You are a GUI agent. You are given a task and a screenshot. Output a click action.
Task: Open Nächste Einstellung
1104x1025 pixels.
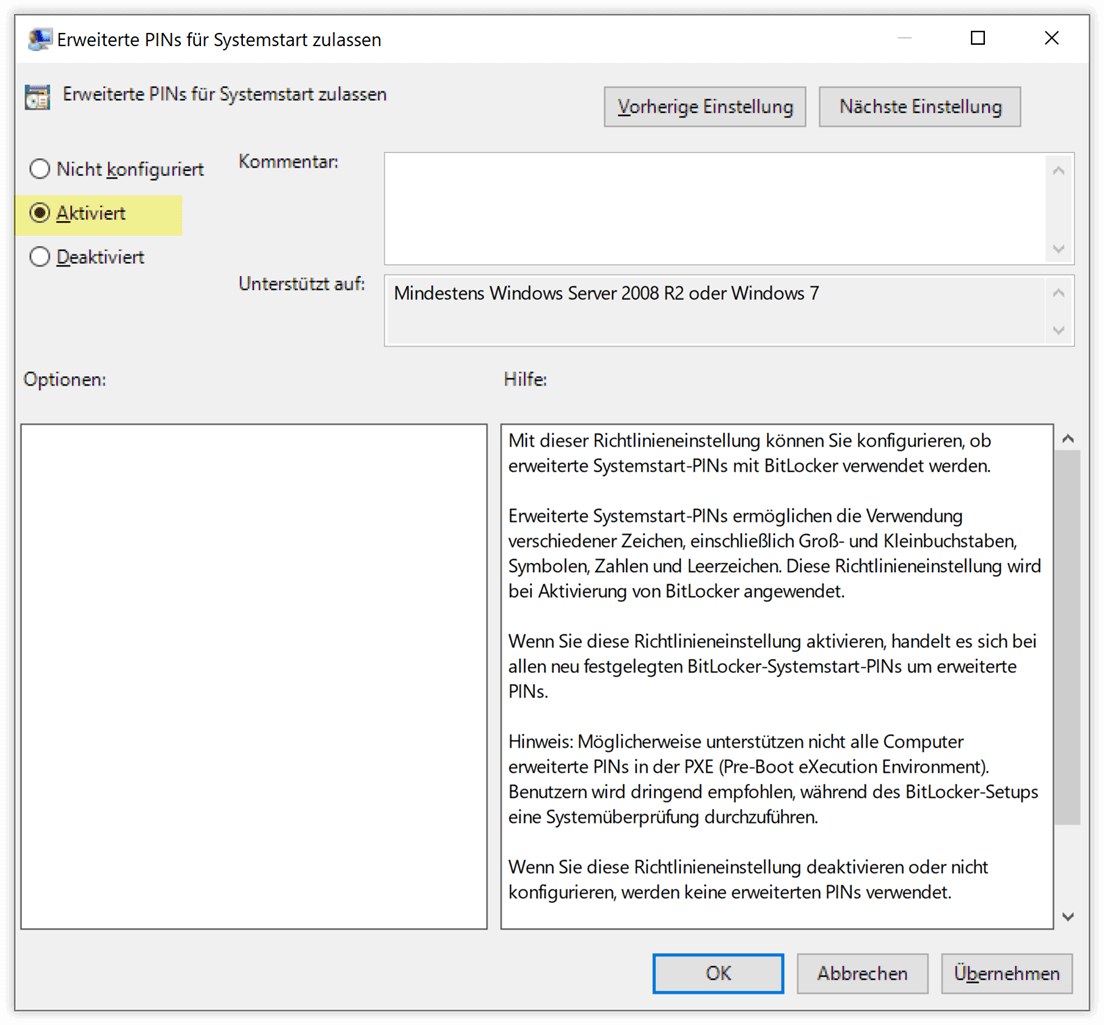pos(920,106)
